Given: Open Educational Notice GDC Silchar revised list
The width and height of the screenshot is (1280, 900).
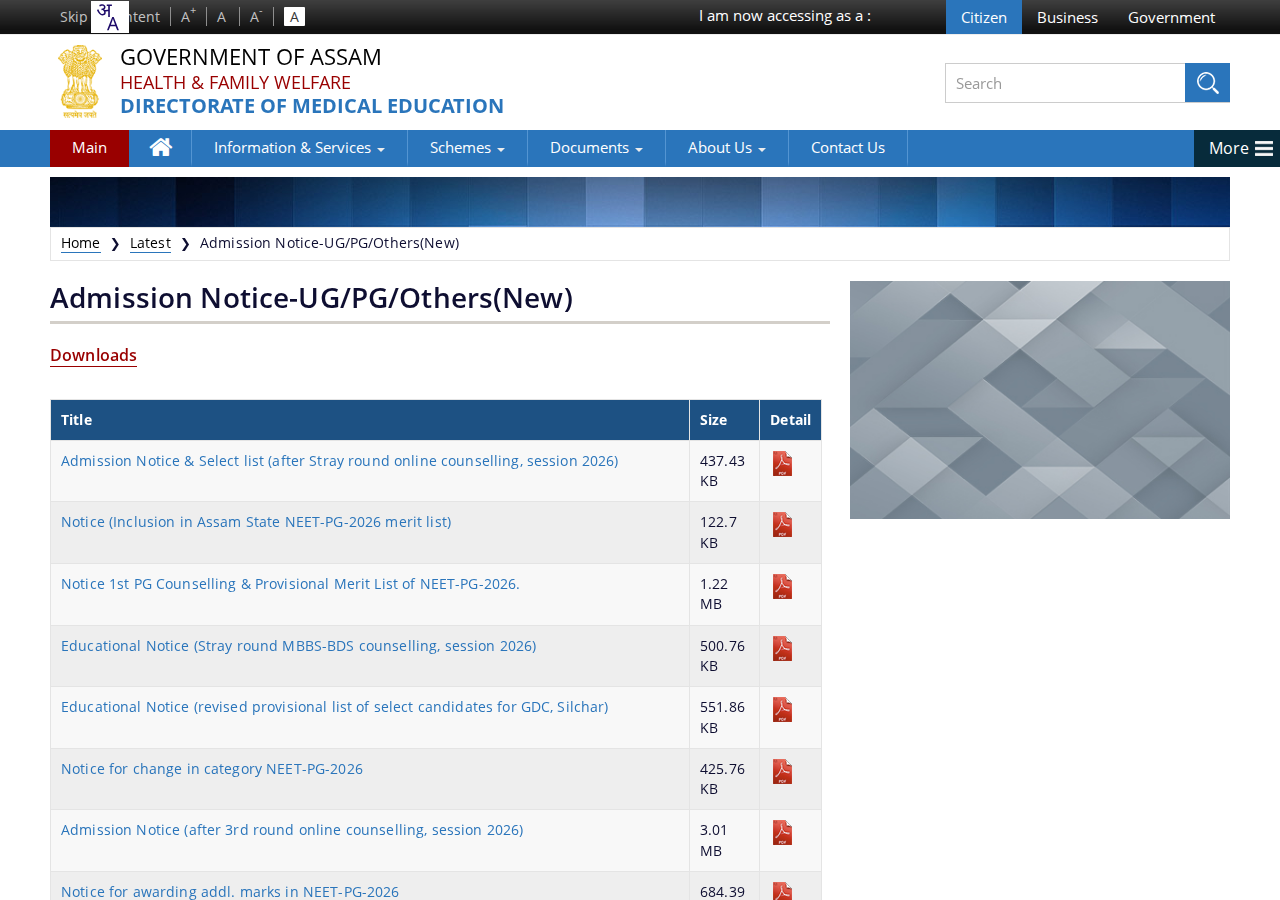Looking at the screenshot, I should [x=334, y=707].
